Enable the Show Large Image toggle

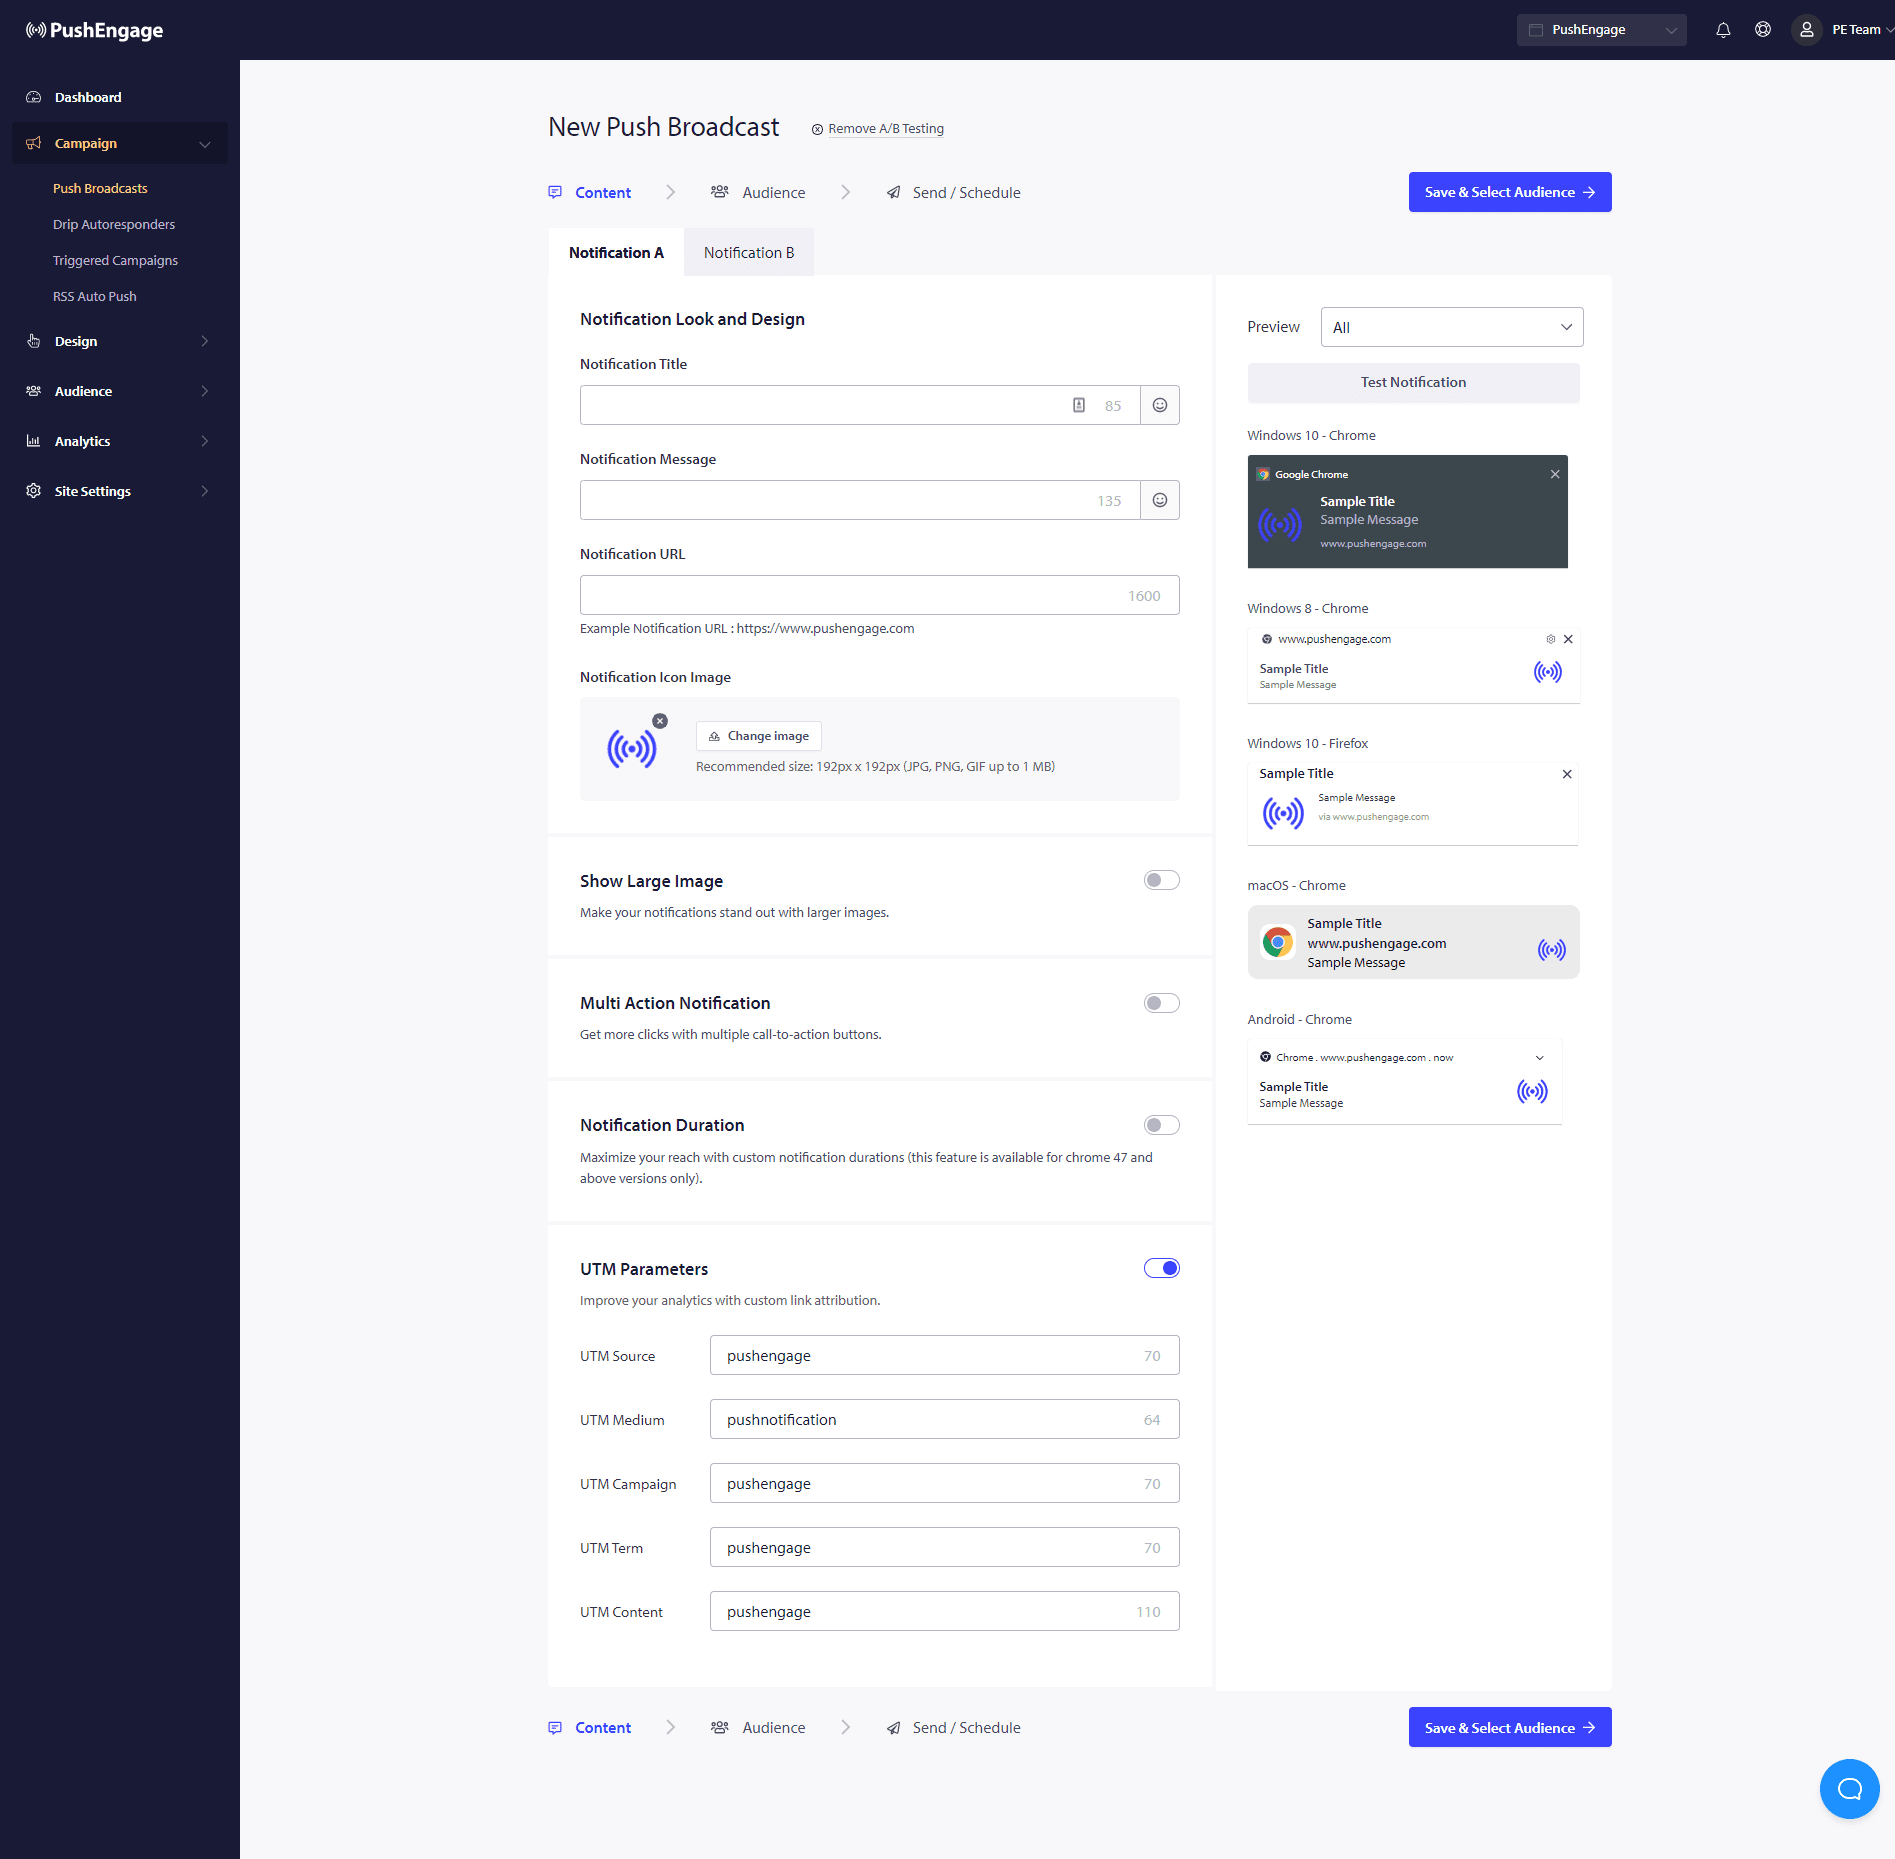click(x=1161, y=880)
